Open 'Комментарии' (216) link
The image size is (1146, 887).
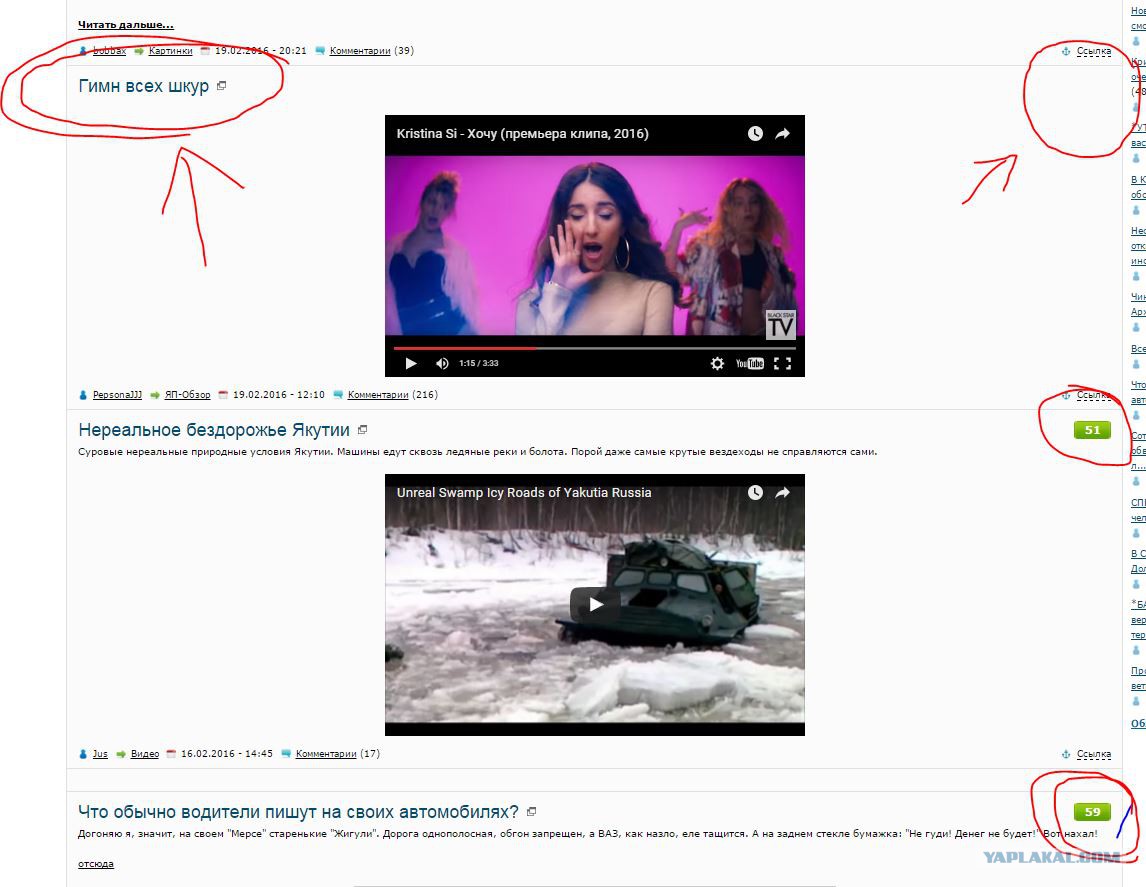pos(378,395)
